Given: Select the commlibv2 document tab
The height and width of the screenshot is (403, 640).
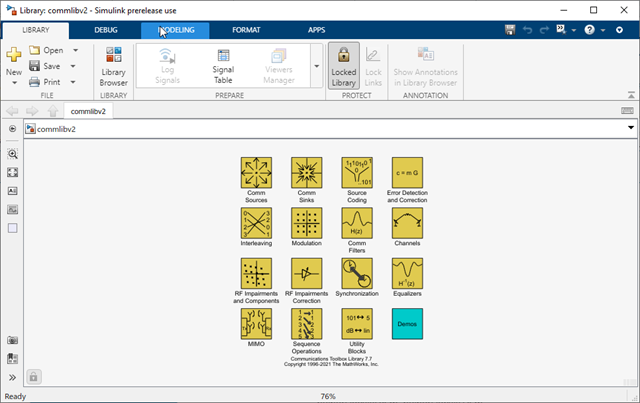Looking at the screenshot, I should coord(88,111).
